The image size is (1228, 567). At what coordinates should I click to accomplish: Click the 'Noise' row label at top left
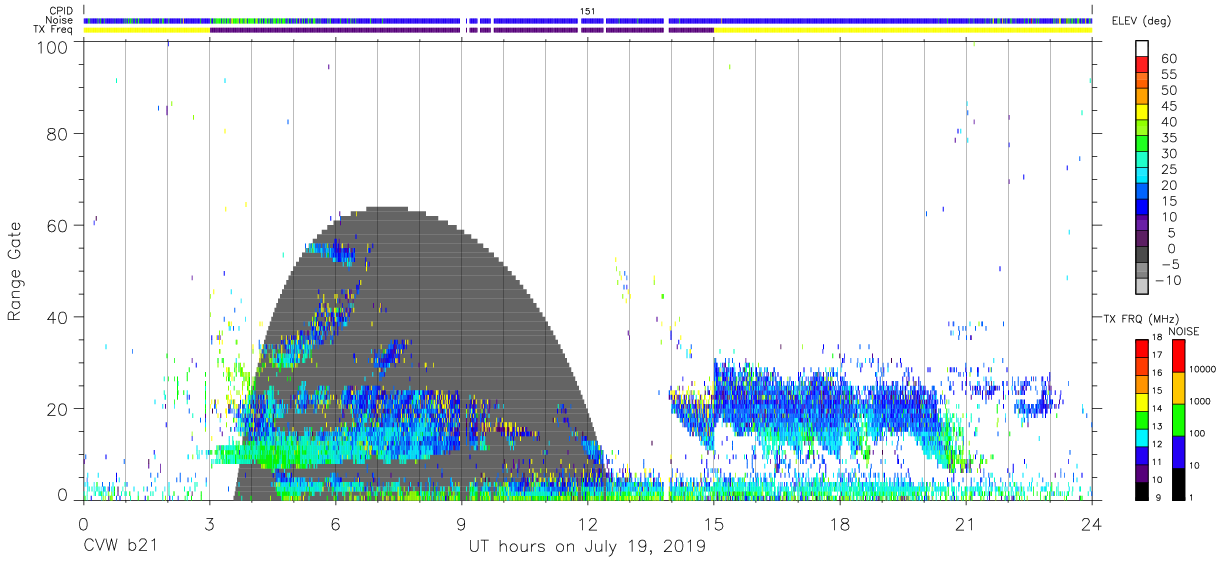click(x=61, y=20)
